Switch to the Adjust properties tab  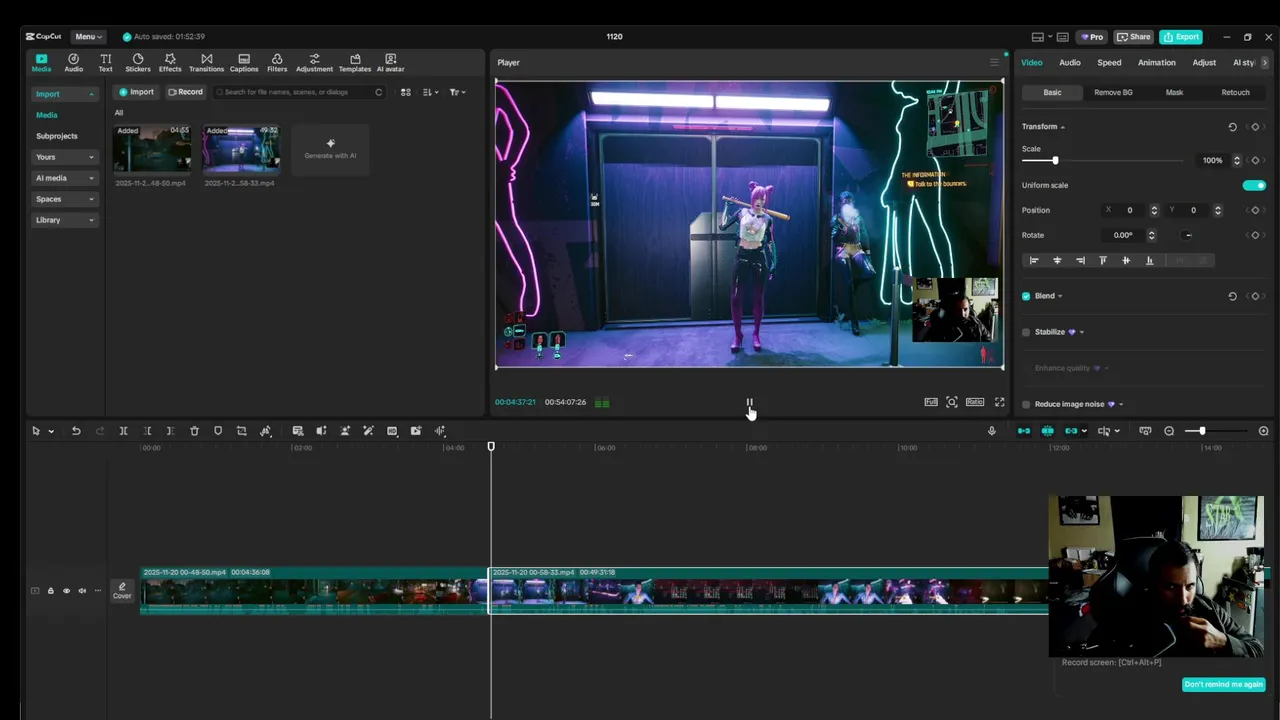point(1204,62)
